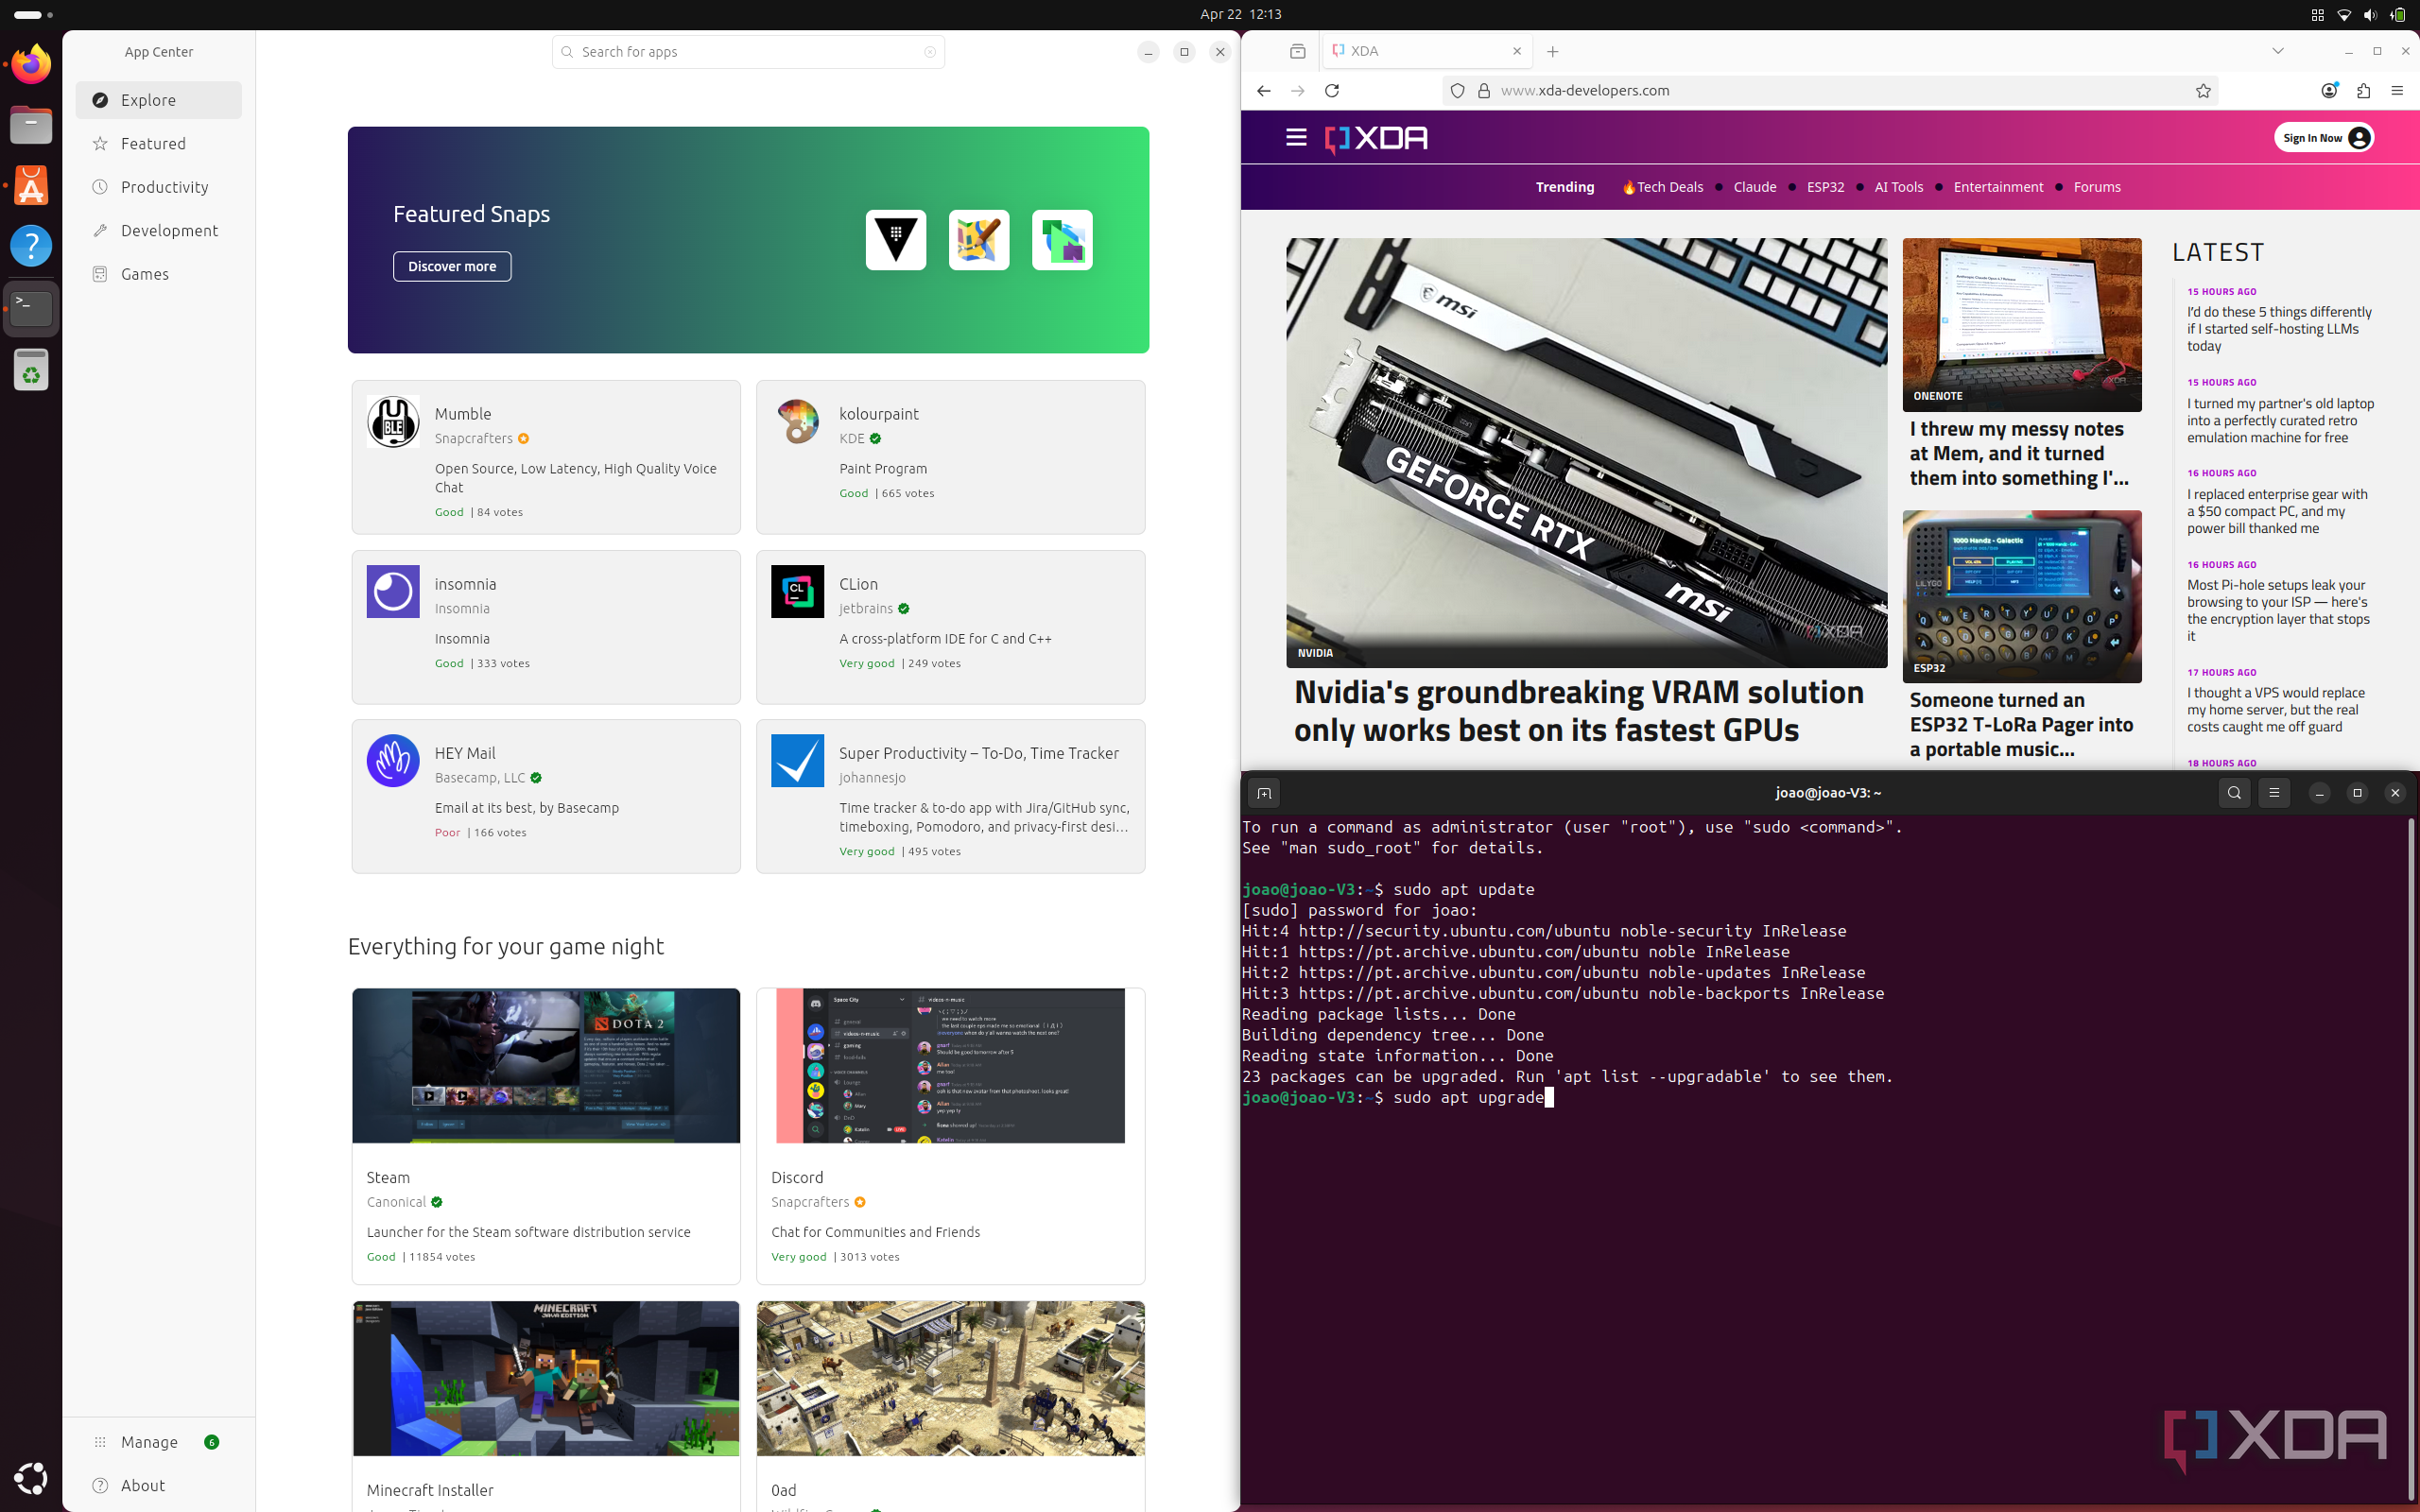Click Sign In Now on XDA

pyautogui.click(x=2324, y=138)
